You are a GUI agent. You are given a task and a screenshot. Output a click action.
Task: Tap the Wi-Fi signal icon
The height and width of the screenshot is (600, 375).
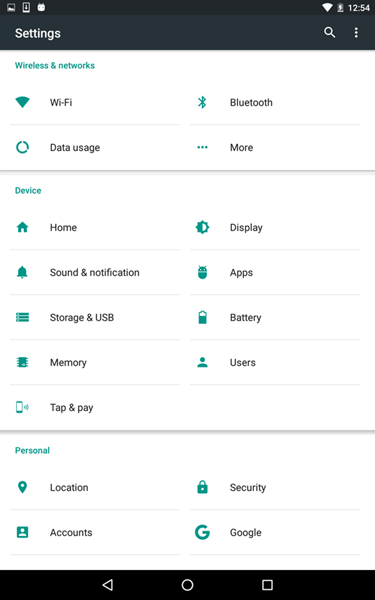pyautogui.click(x=22, y=102)
